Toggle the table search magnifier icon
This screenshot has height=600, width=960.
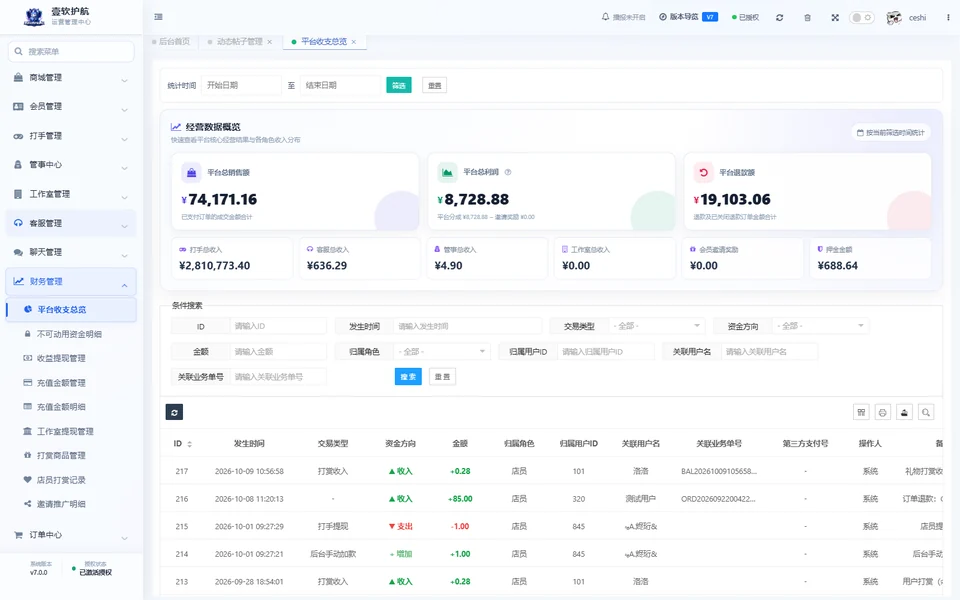click(x=926, y=412)
